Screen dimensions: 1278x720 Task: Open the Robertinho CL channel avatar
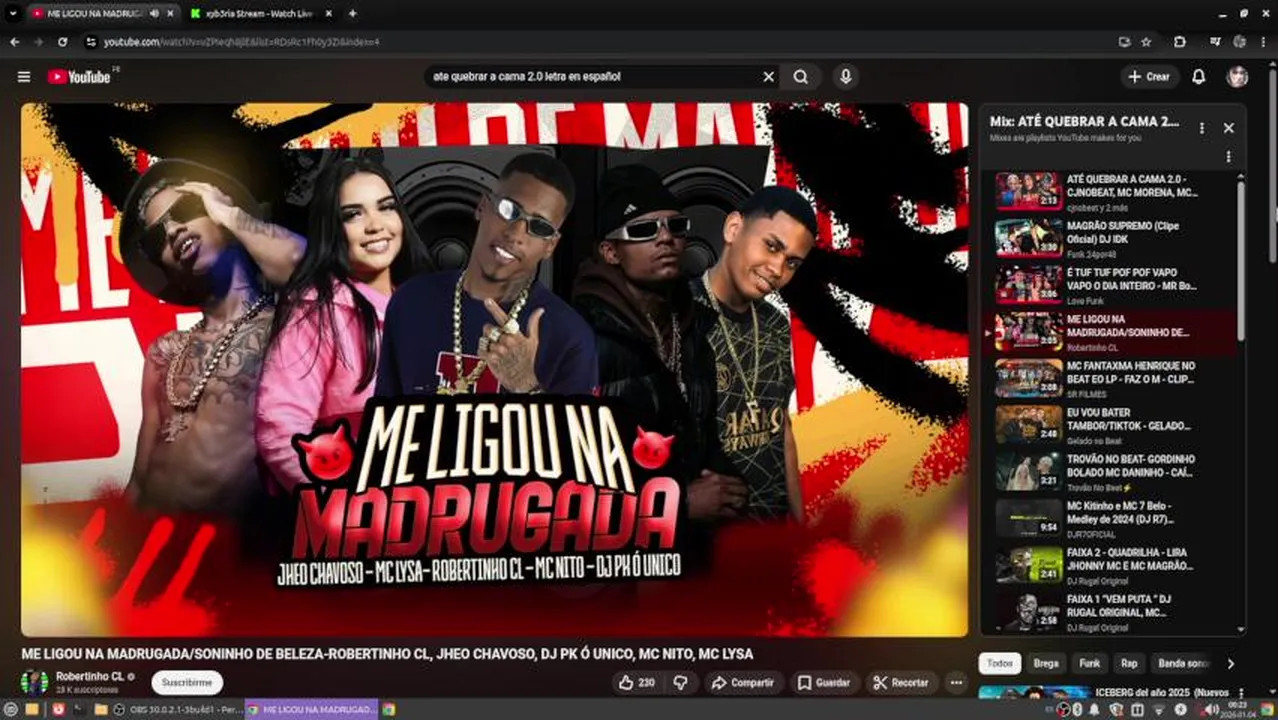pos(35,683)
